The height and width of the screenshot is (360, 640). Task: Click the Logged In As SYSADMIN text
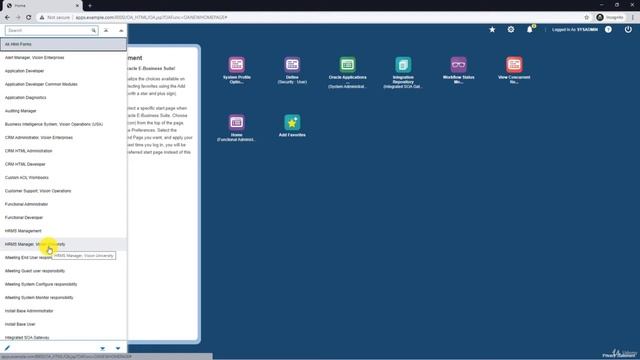coord(575,30)
